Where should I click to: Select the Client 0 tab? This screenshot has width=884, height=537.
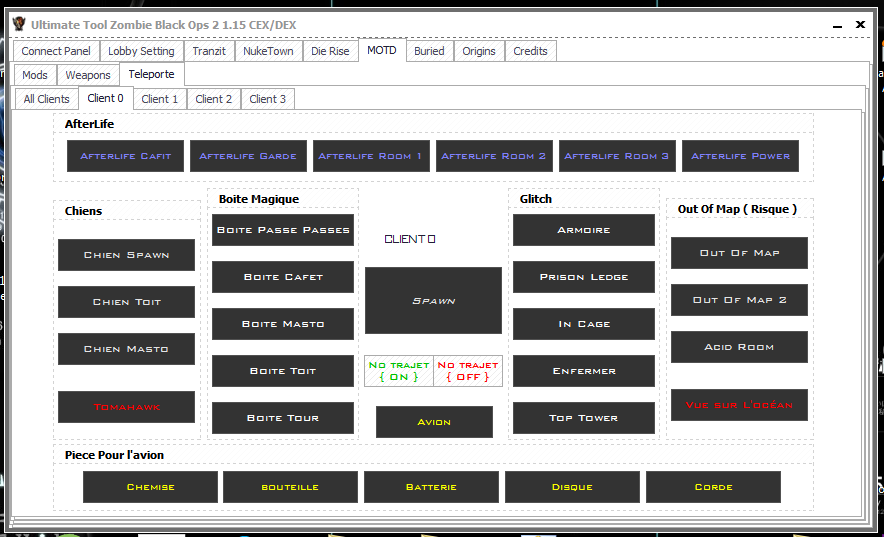click(x=105, y=98)
